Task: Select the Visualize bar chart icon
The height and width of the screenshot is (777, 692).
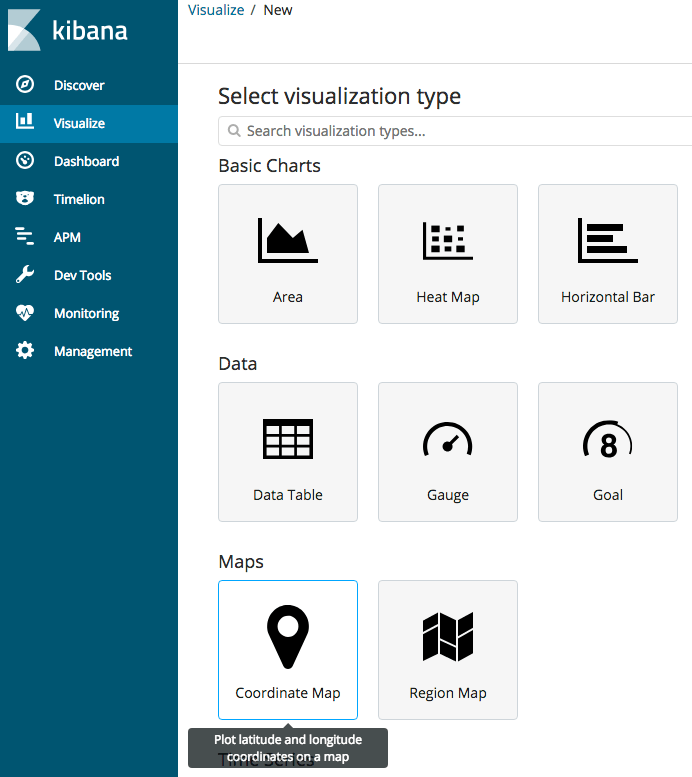Action: tap(25, 123)
